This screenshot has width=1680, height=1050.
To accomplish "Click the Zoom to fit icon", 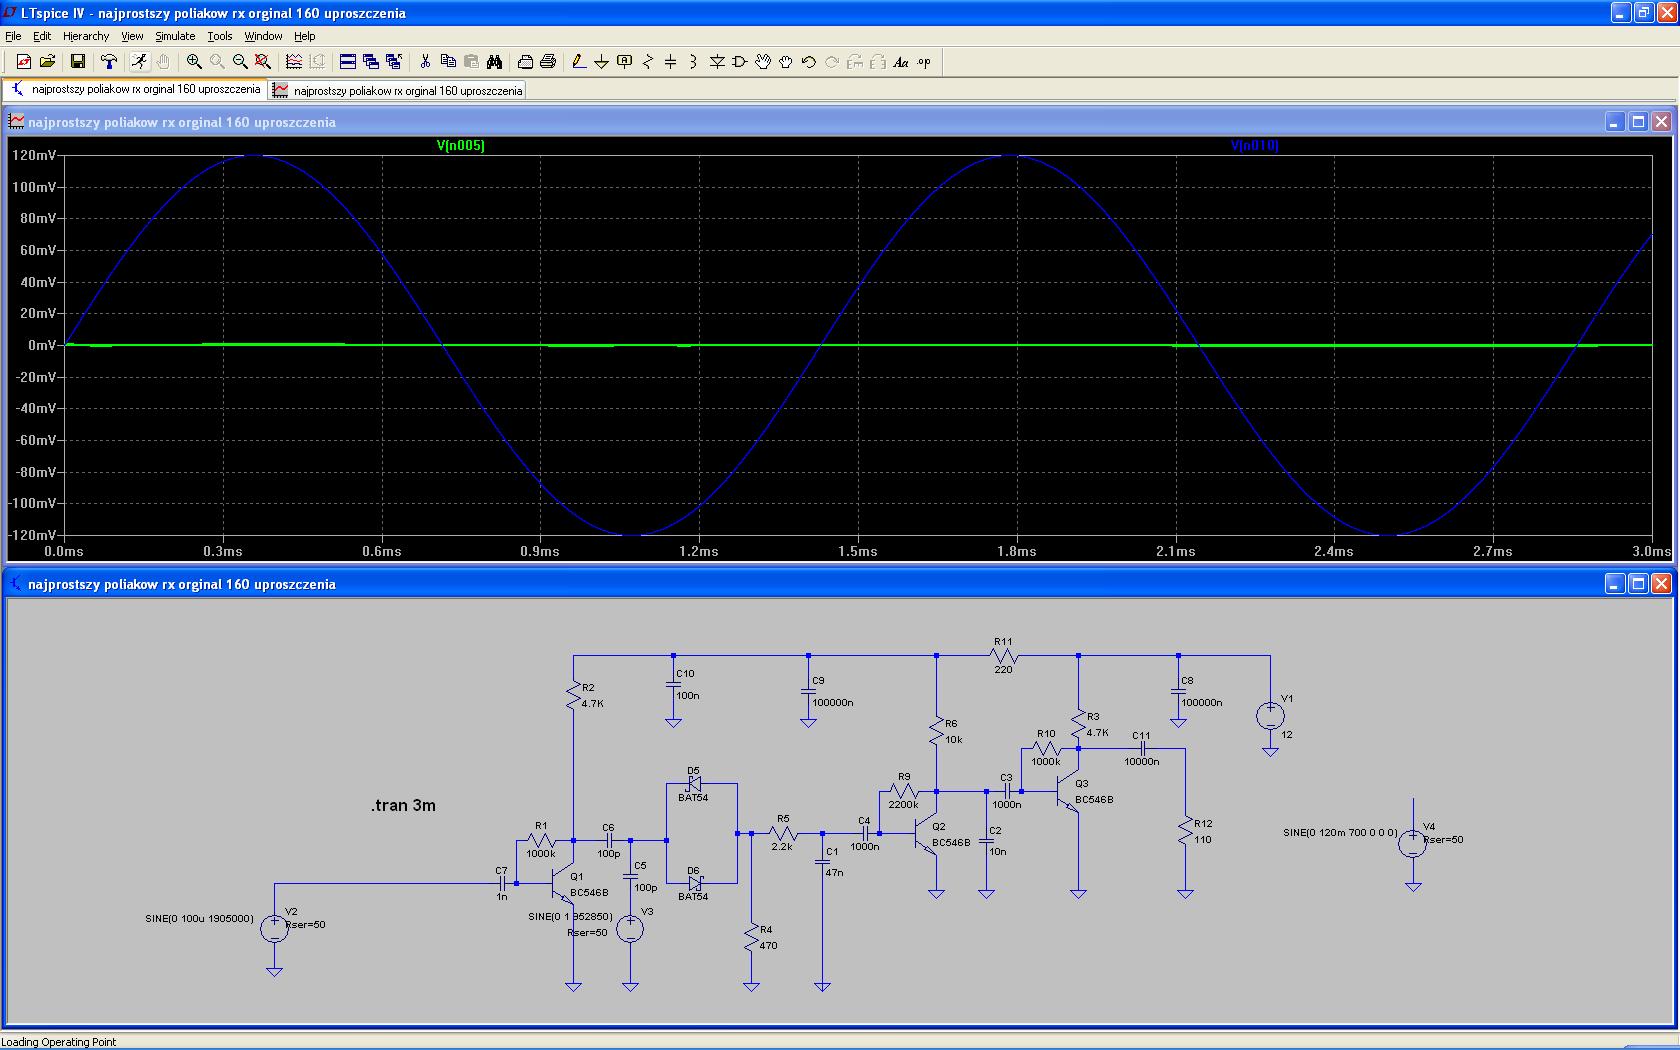I will point(263,62).
